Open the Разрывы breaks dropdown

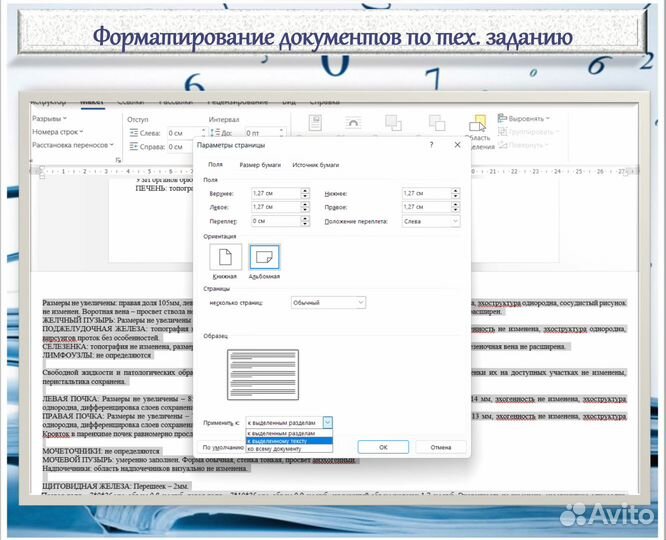click(49, 118)
